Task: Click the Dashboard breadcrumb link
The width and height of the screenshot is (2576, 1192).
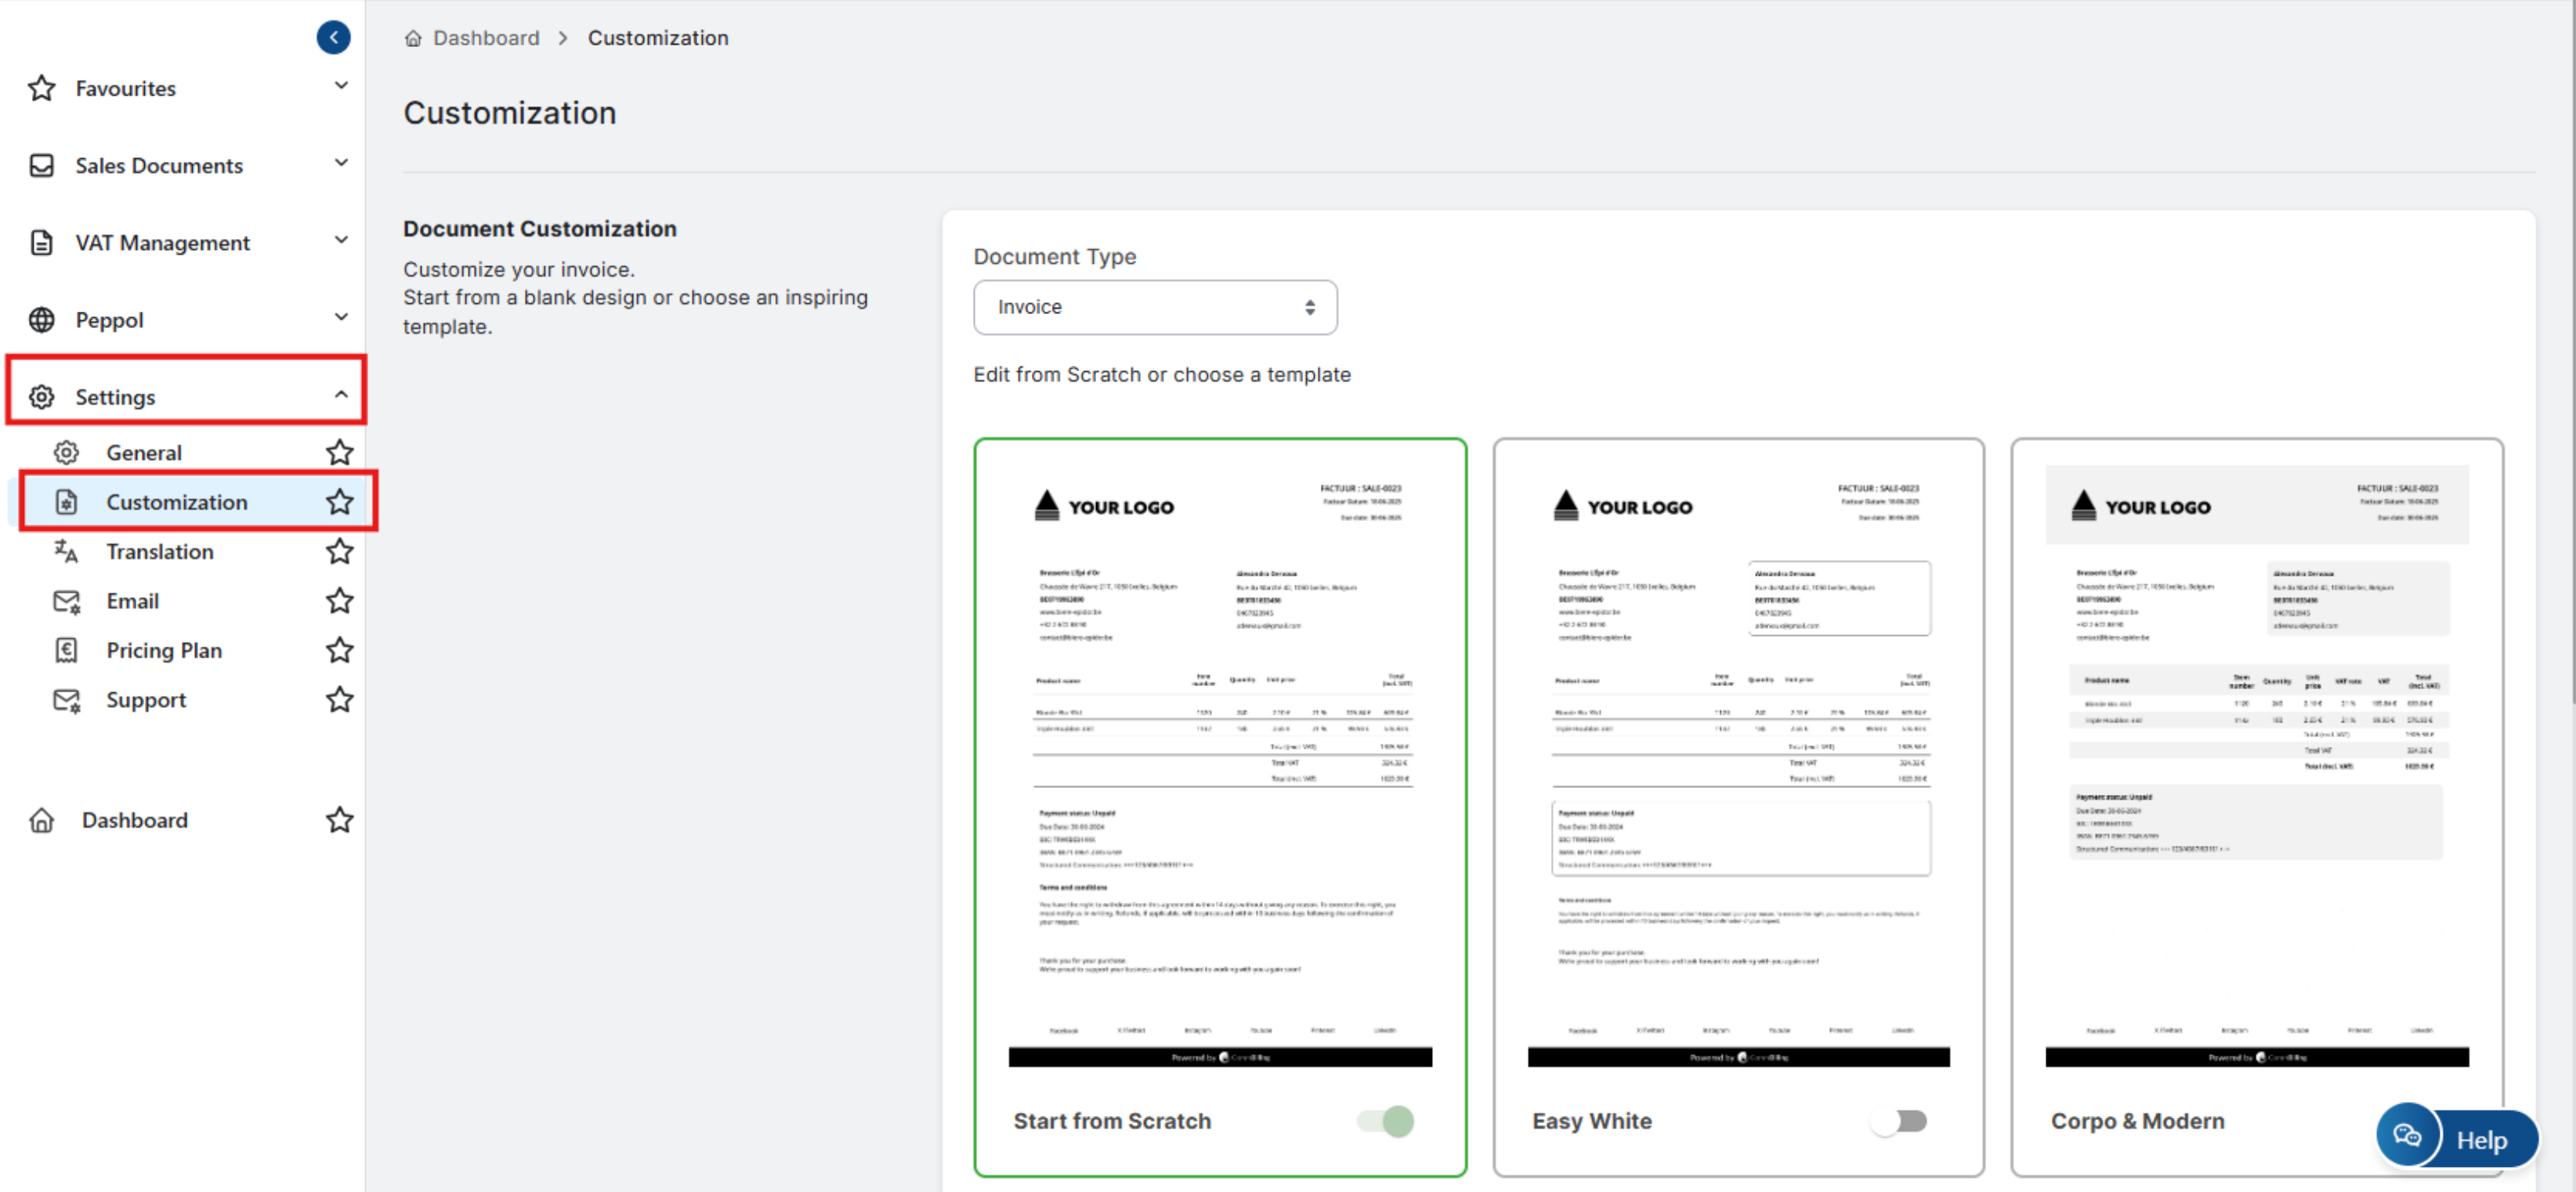Action: pos(486,38)
